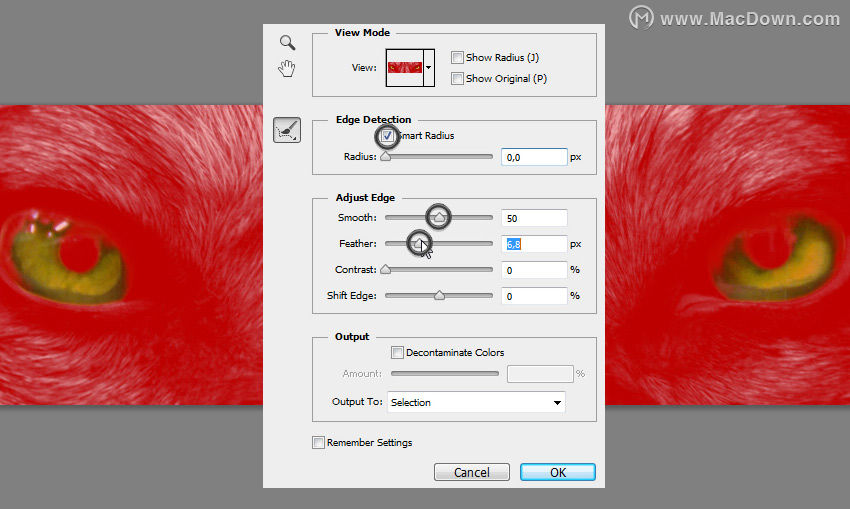850x509 pixels.
Task: Click the Contrast slider handle
Action: tap(385, 269)
